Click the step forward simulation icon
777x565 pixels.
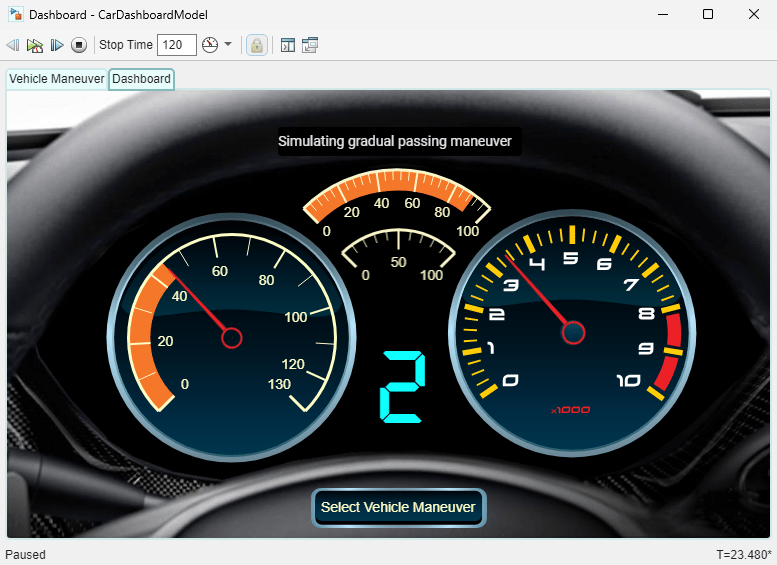click(57, 45)
